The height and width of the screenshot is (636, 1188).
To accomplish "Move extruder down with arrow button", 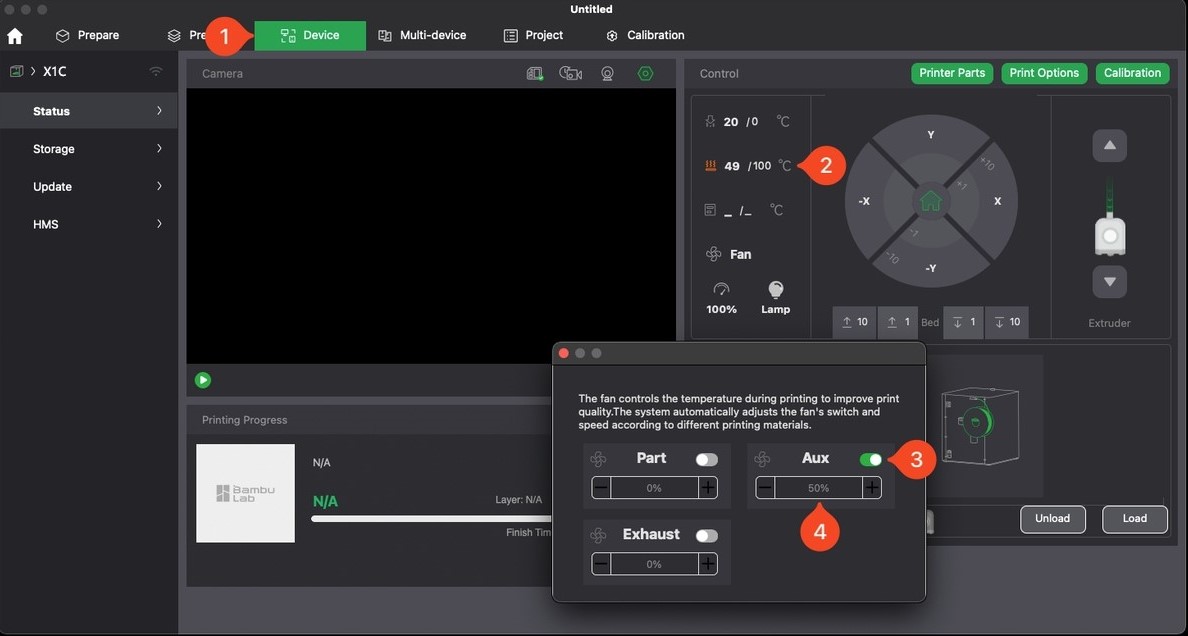I will [x=1109, y=282].
